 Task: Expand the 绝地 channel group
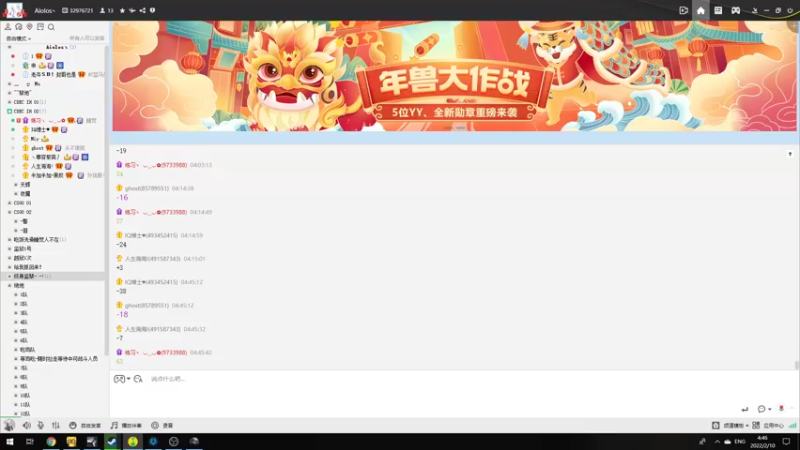coord(9,286)
